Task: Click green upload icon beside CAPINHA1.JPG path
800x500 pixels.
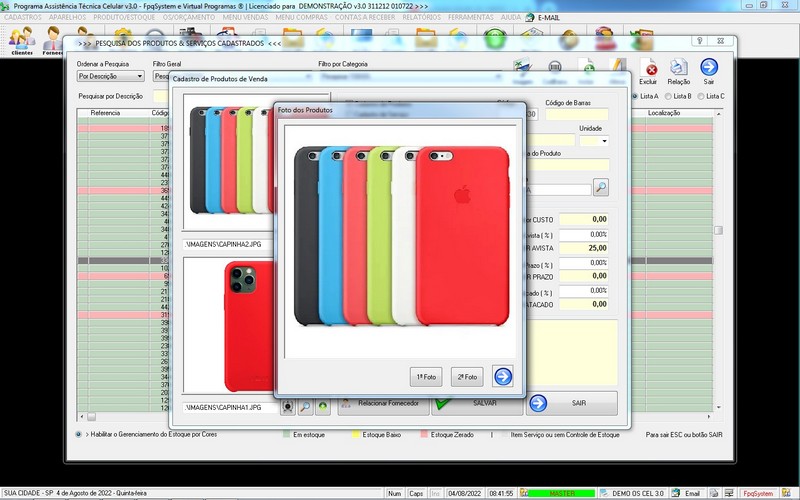Action: coord(322,407)
